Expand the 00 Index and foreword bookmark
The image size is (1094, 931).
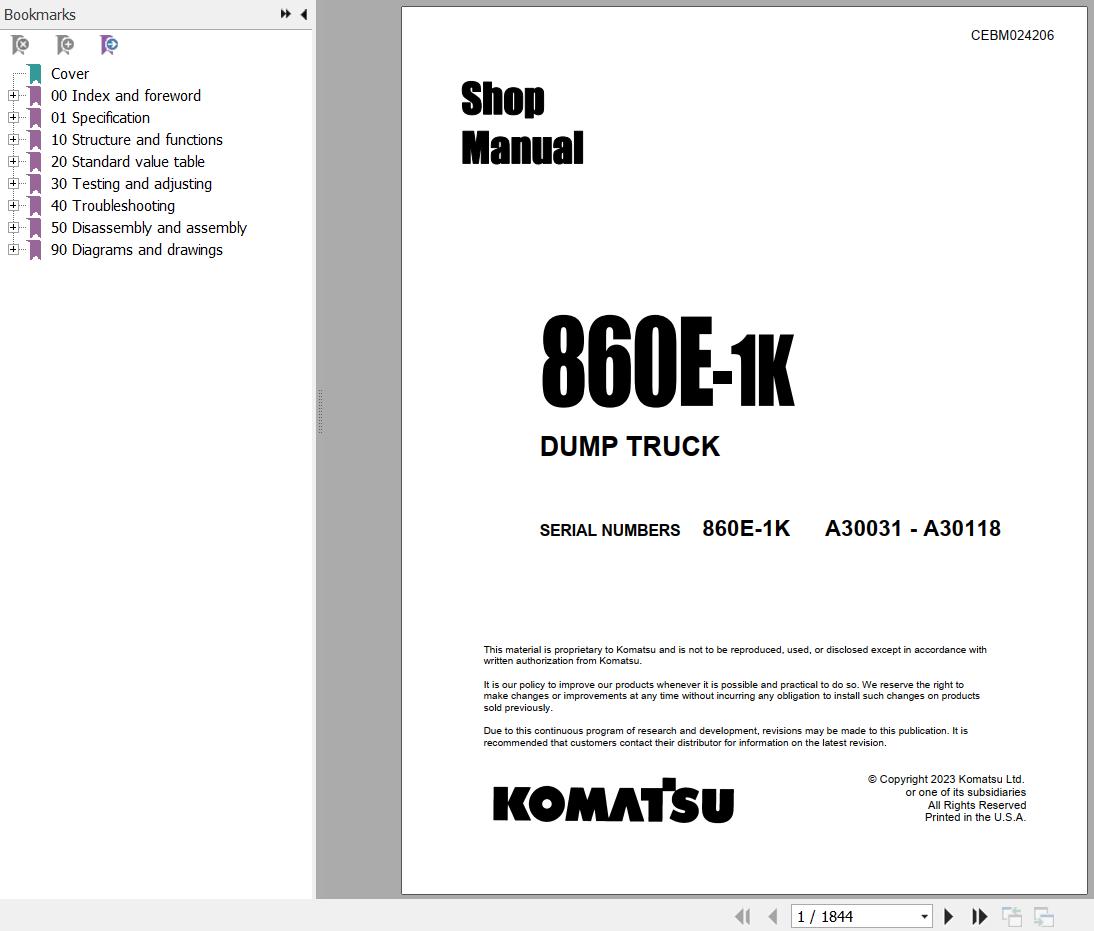pos(13,96)
